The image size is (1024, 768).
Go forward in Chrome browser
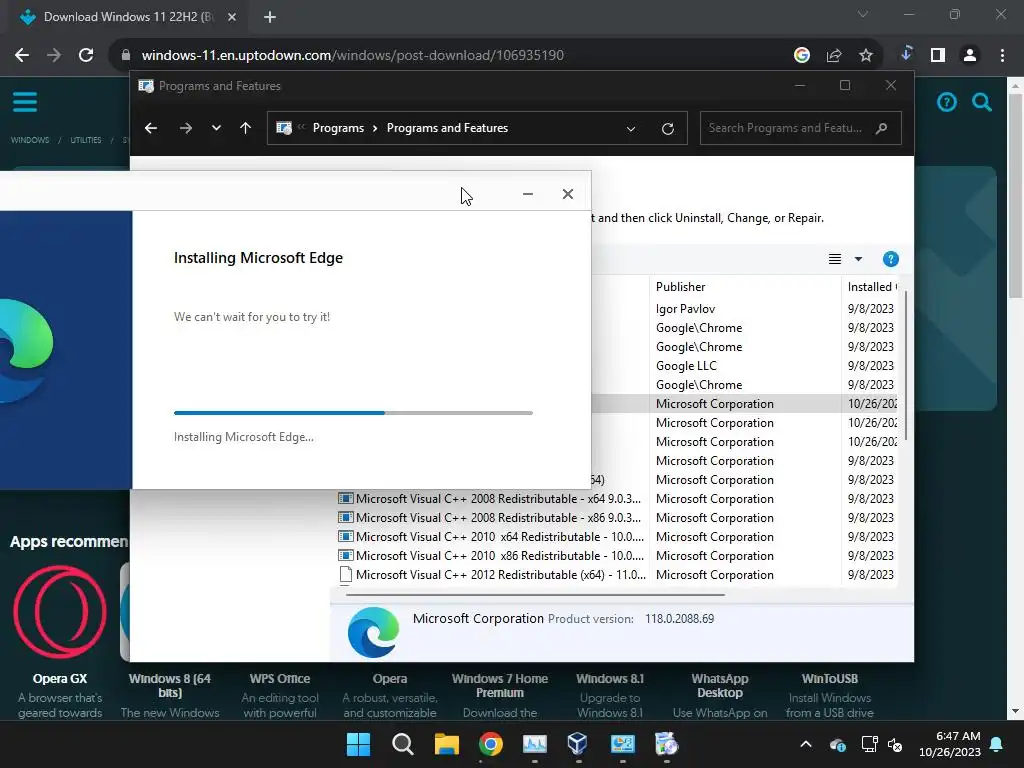(x=54, y=56)
